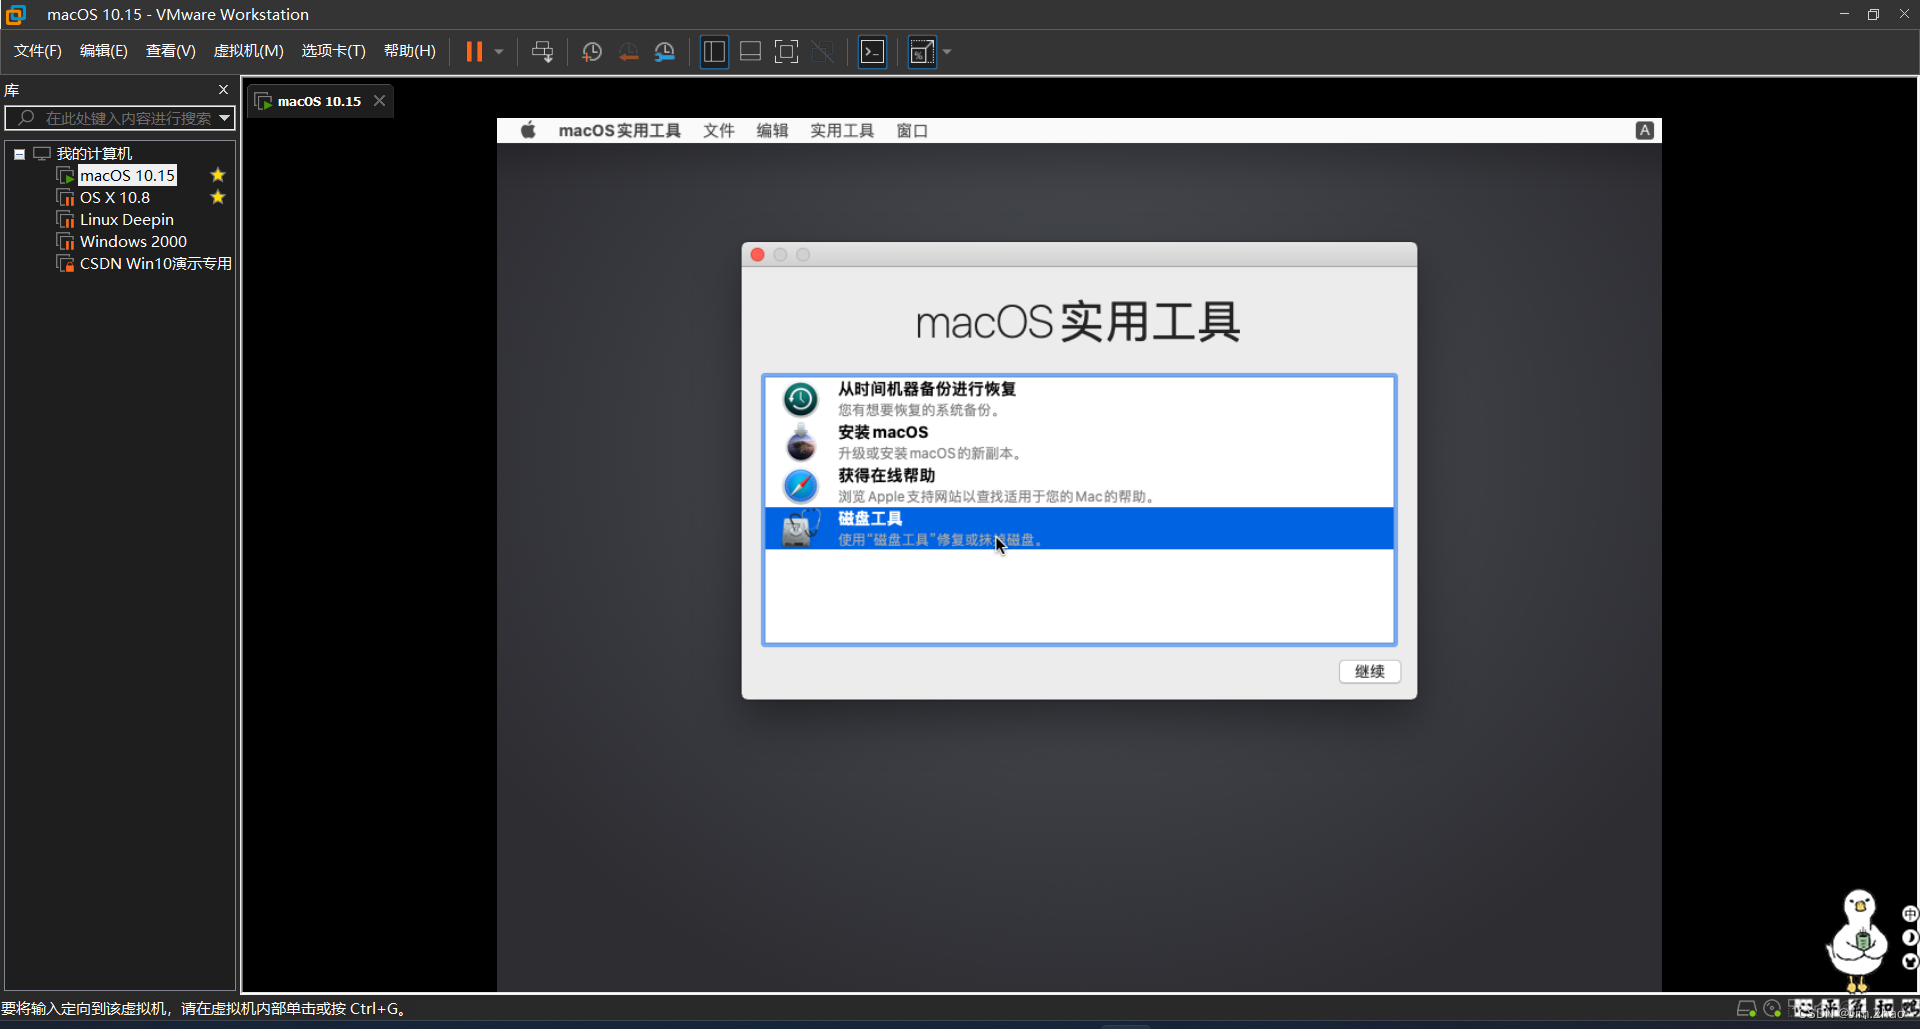The height and width of the screenshot is (1029, 1920).
Task: Collapse the 我的计算机 tree node
Action: (x=19, y=154)
